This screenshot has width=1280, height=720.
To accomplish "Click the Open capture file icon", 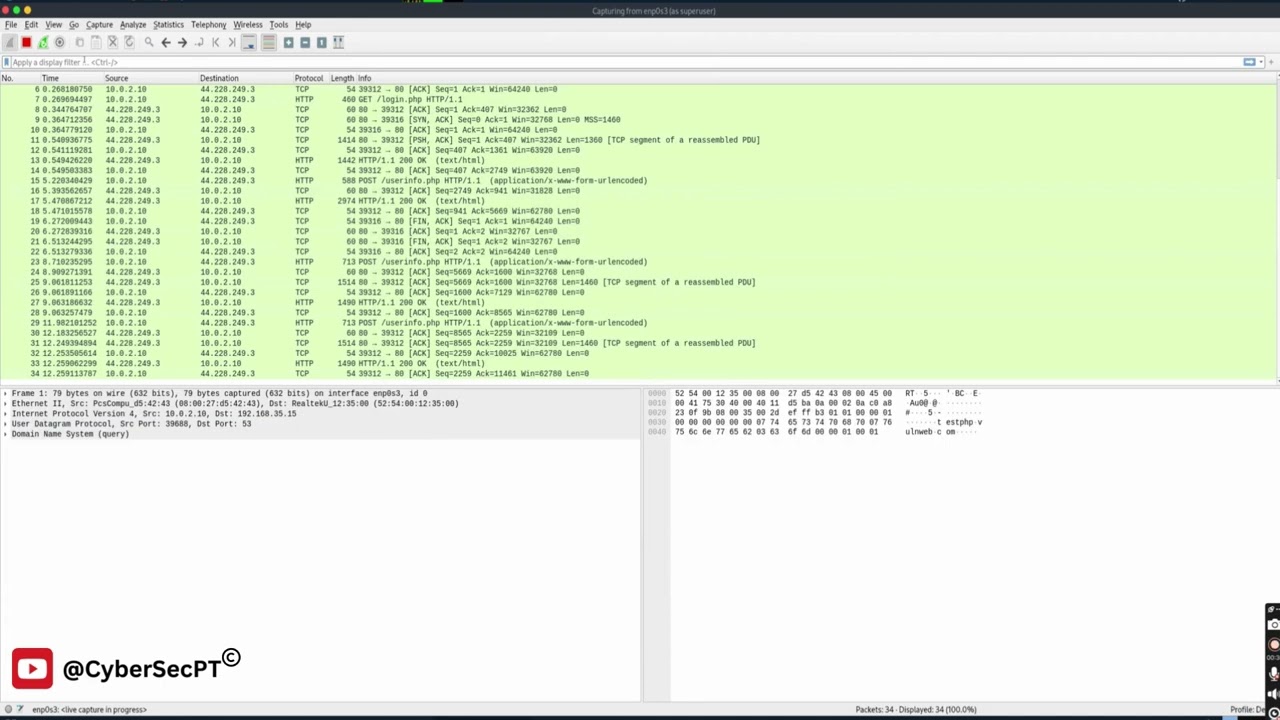I will tap(80, 42).
